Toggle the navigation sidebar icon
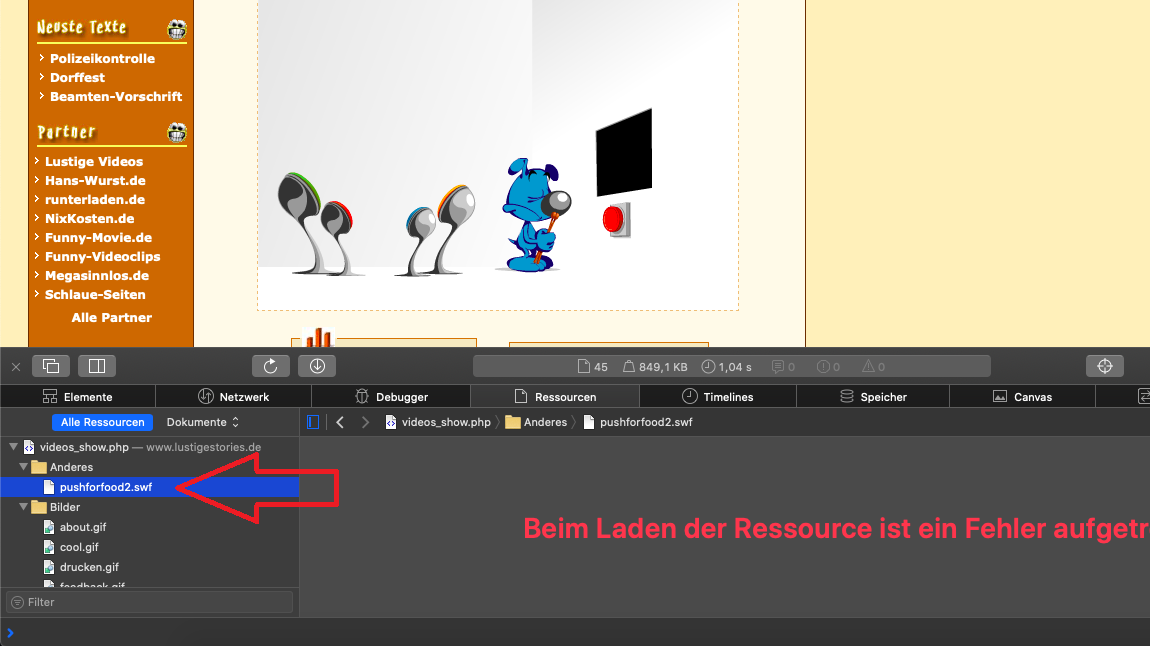 click(314, 422)
